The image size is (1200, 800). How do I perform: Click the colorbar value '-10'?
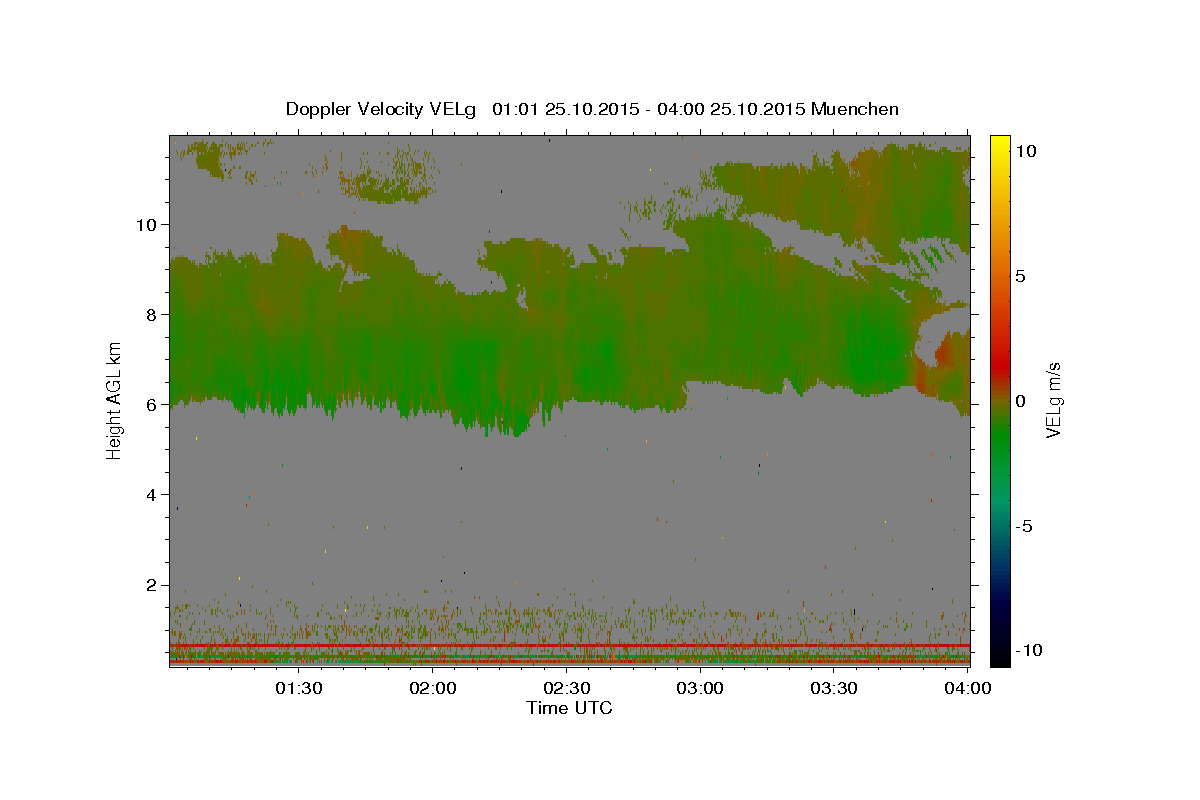(1031, 650)
